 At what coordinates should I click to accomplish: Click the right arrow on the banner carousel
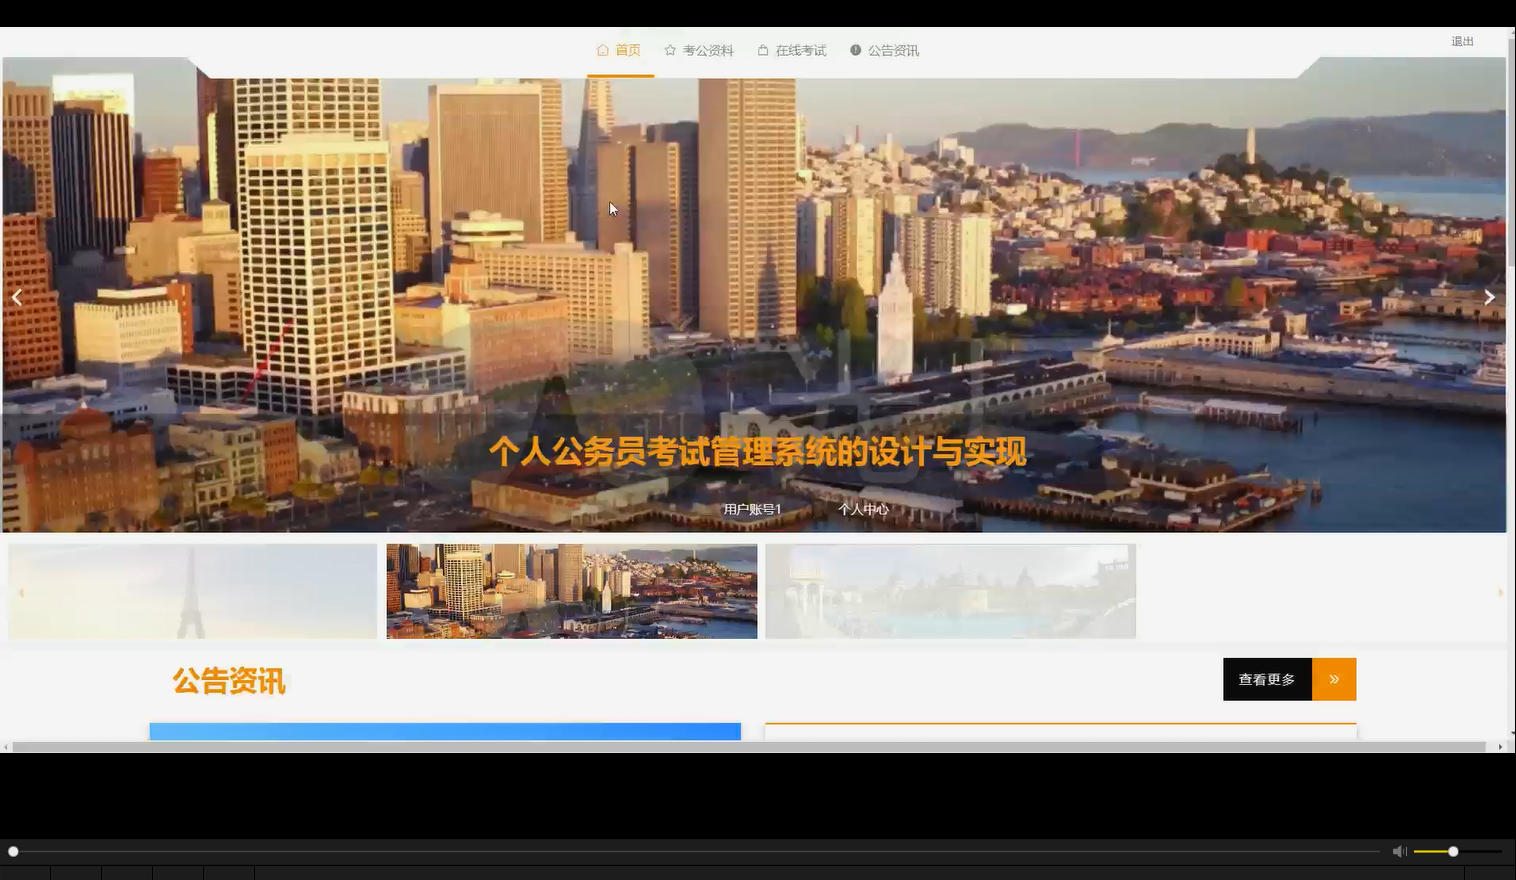click(x=1489, y=296)
